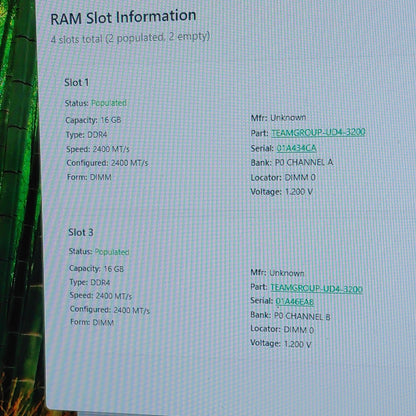The image size is (416, 416).
Task: Click Slot 1 Type: DDR4 text
Action: [86, 135]
